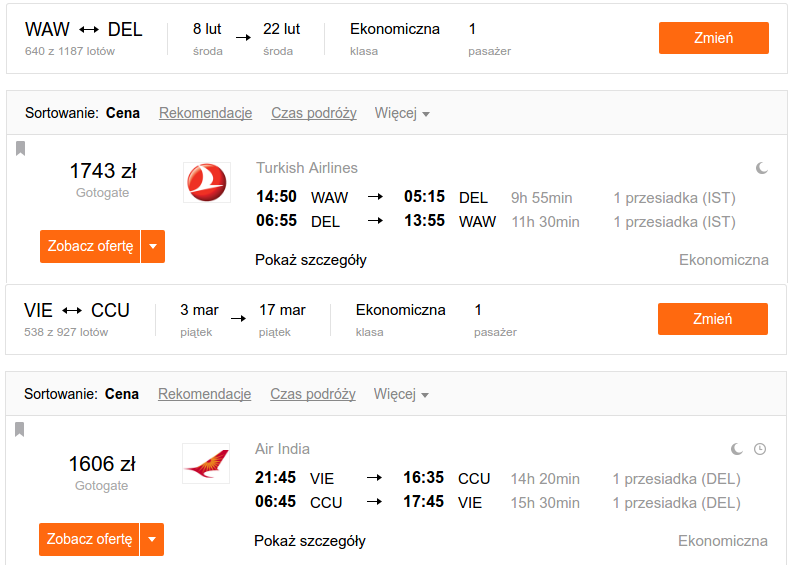Sort VIE–CCU flights by Czas podróży
This screenshot has width=791, height=565.
coord(313,394)
